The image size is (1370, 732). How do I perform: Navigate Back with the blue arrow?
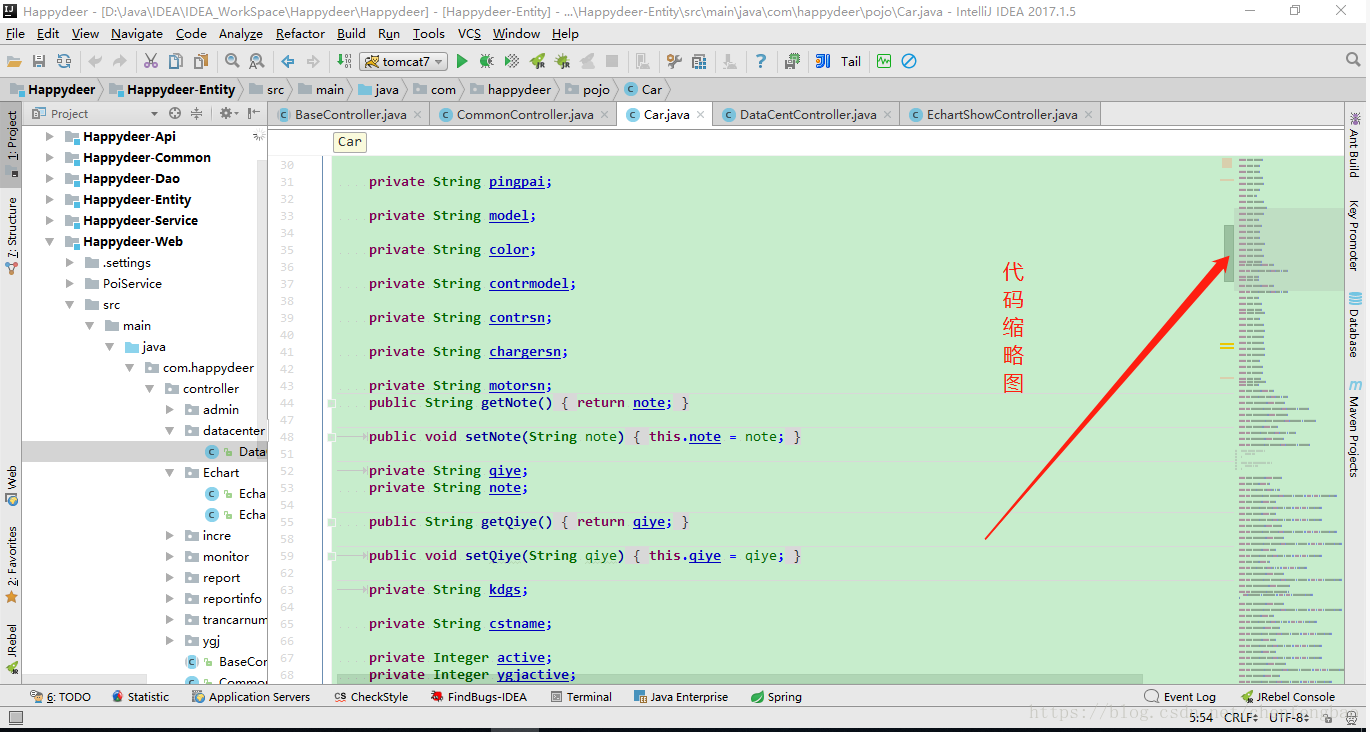[x=288, y=61]
